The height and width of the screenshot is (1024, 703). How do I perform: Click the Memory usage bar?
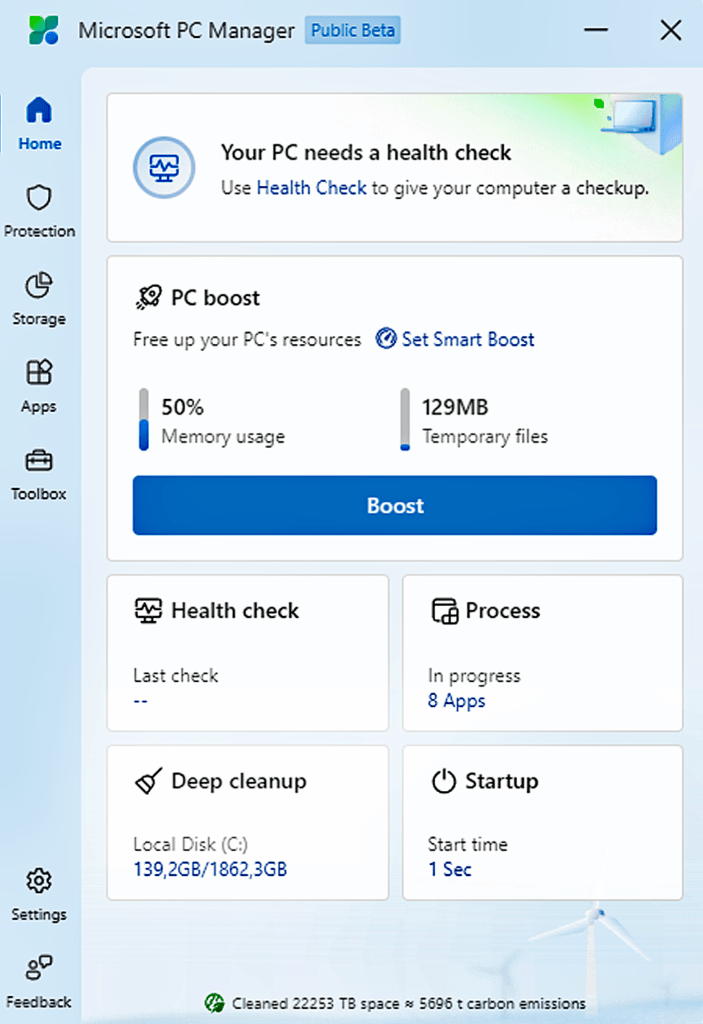pyautogui.click(x=144, y=419)
